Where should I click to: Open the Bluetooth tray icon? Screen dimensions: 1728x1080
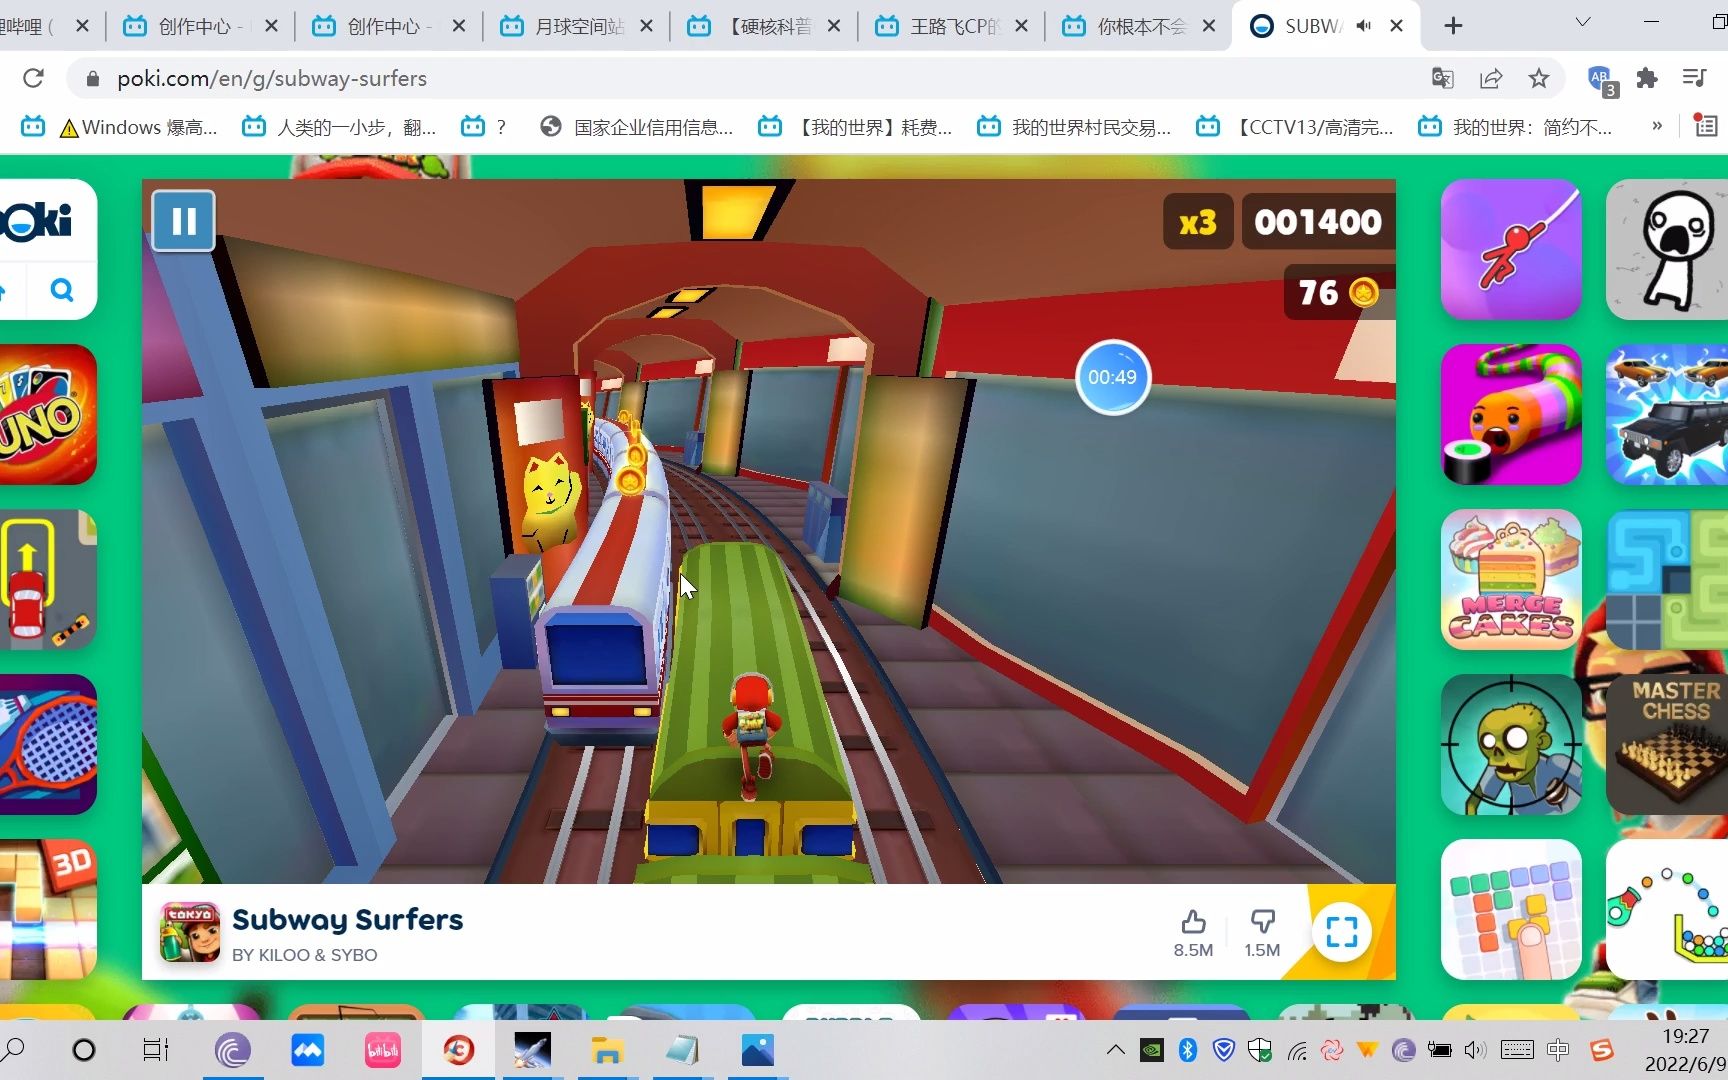pos(1187,1049)
